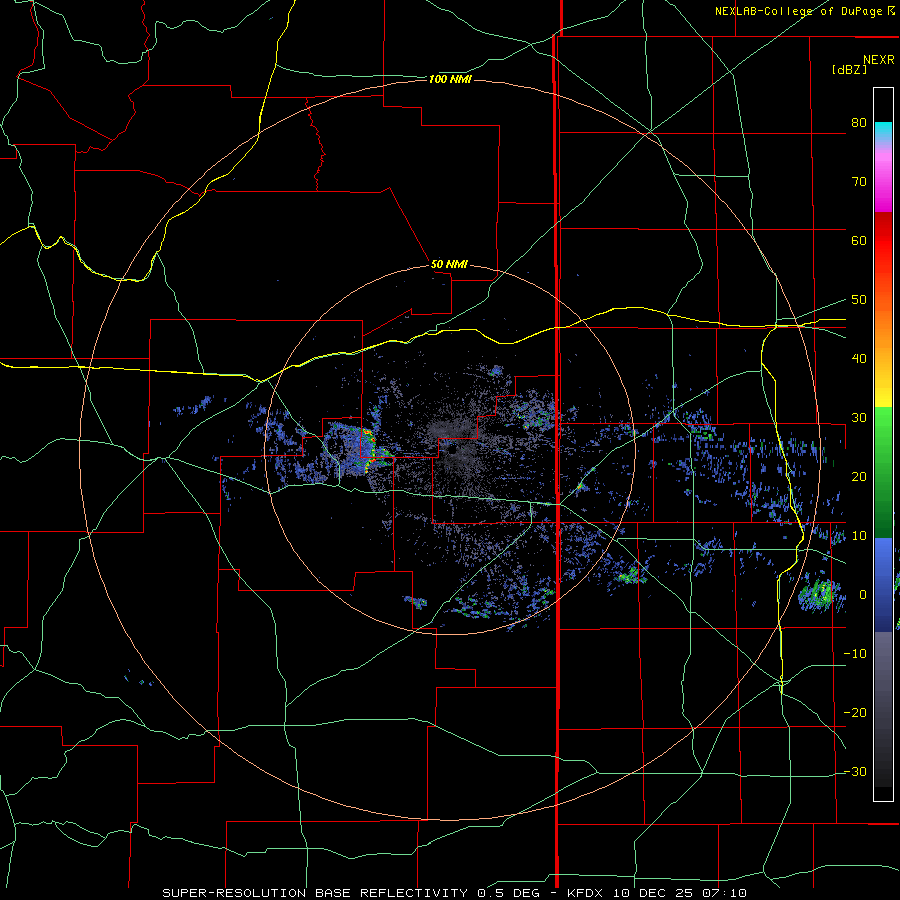Screen dimensions: 900x900
Task: Click the -10 dBZ scale value
Action: coord(855,654)
